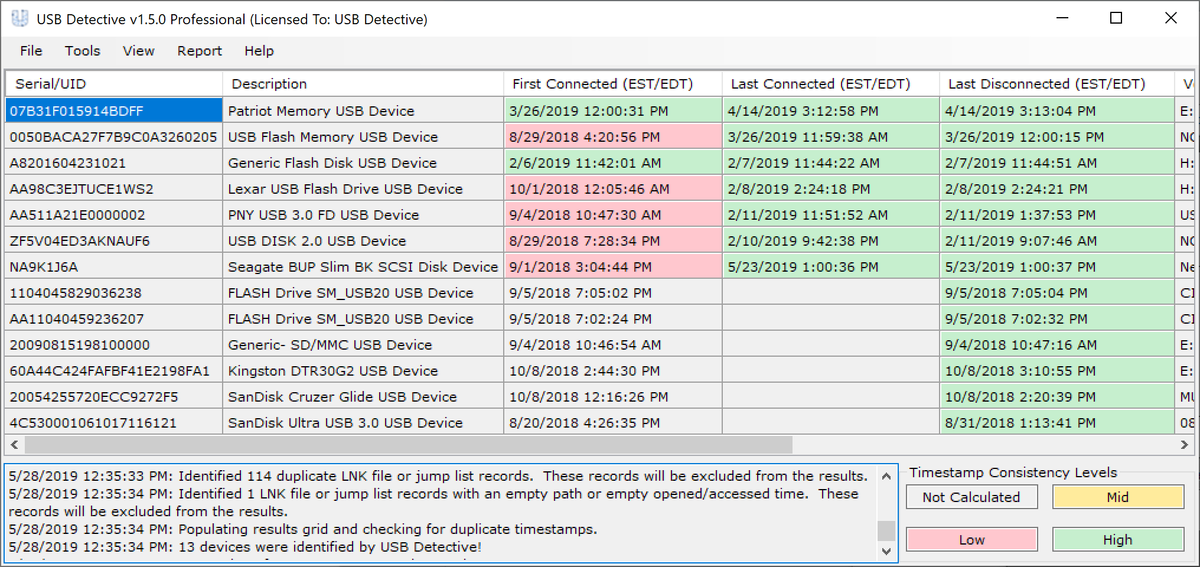
Task: Click the grid's horizontal scrollbar thumb
Action: tap(407, 444)
